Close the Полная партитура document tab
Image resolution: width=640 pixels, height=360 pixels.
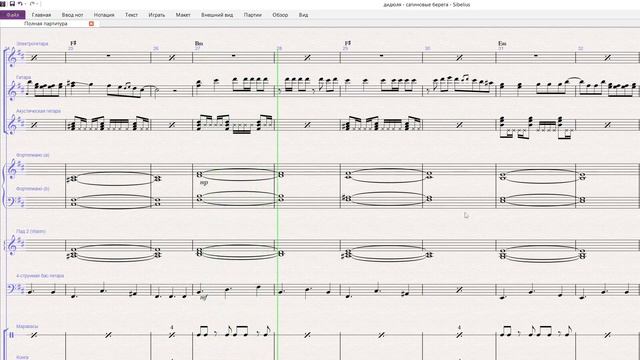pyautogui.click(x=91, y=24)
